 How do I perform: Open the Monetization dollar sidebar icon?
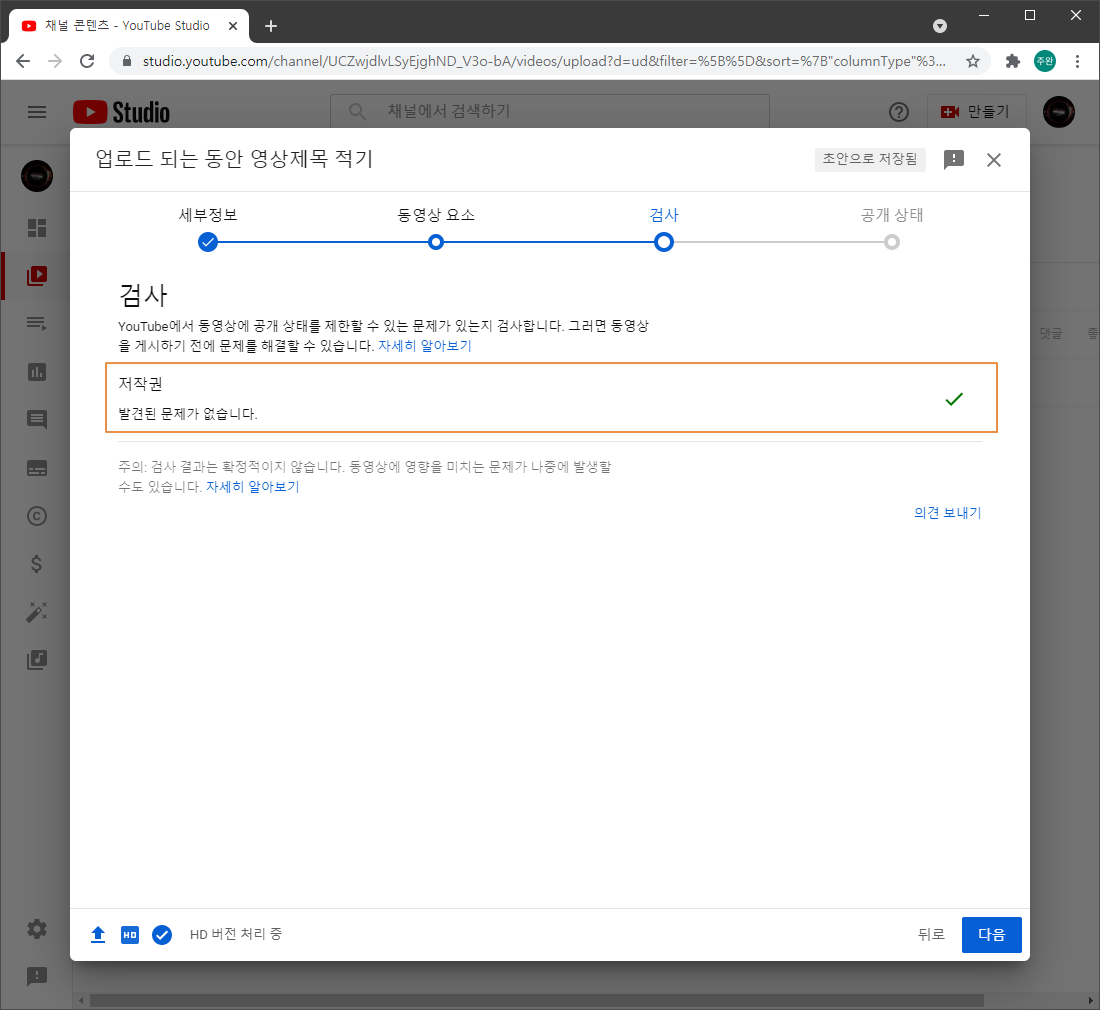click(36, 564)
